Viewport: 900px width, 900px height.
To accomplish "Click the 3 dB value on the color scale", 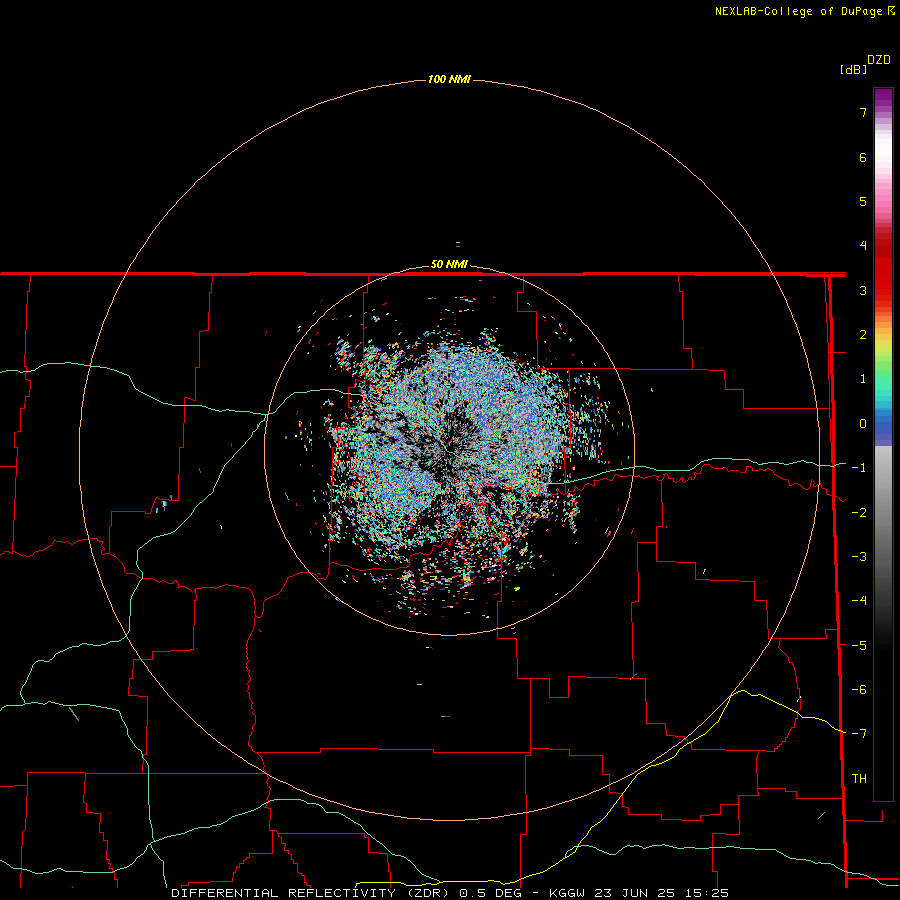I will tap(863, 290).
